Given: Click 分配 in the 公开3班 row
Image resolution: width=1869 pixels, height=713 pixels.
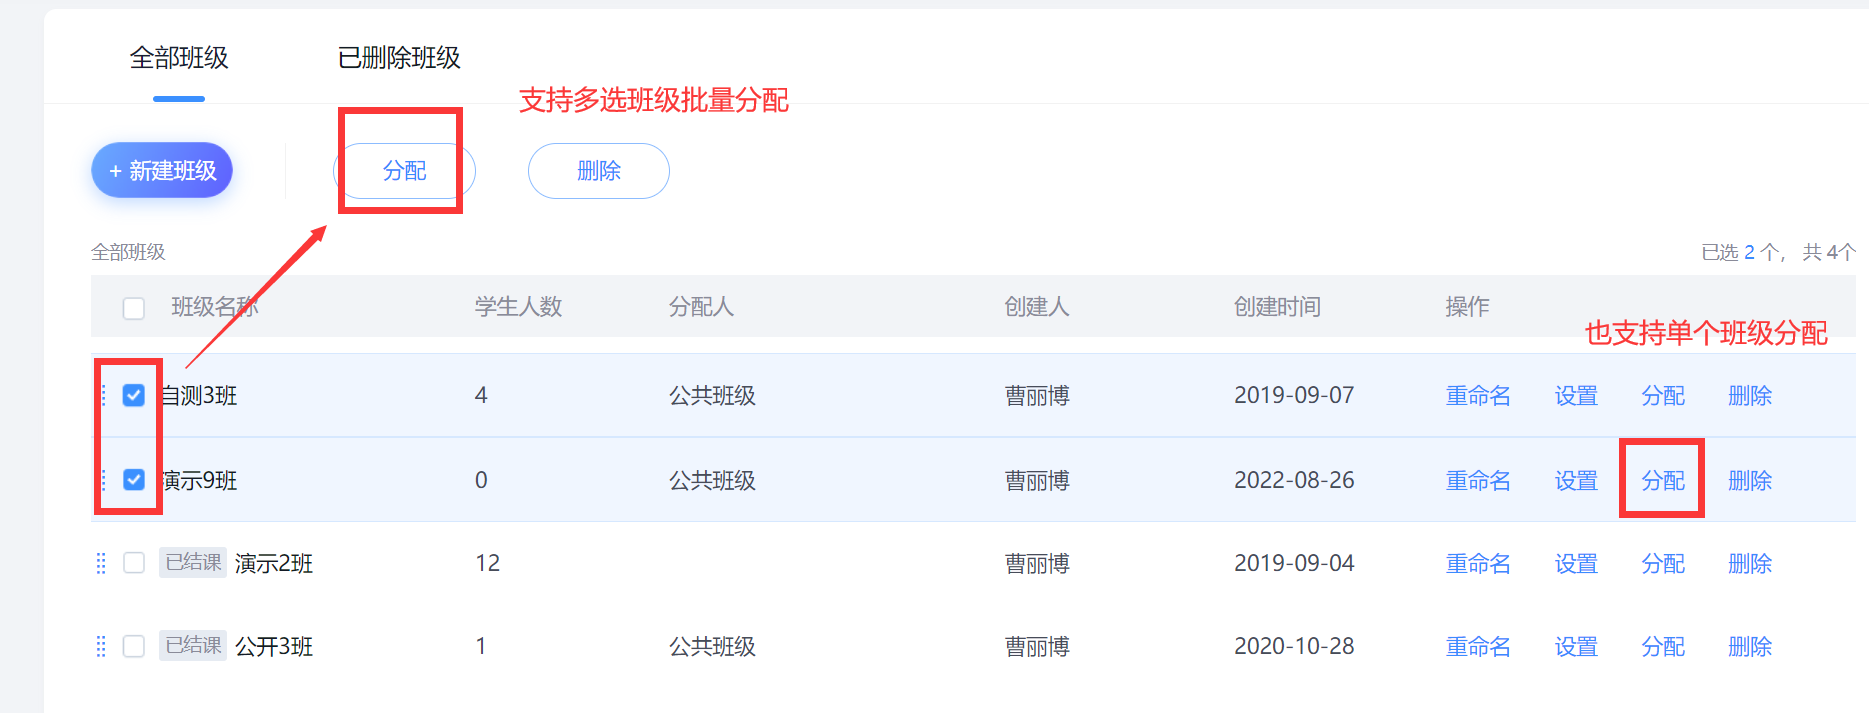Looking at the screenshot, I should coord(1663,647).
